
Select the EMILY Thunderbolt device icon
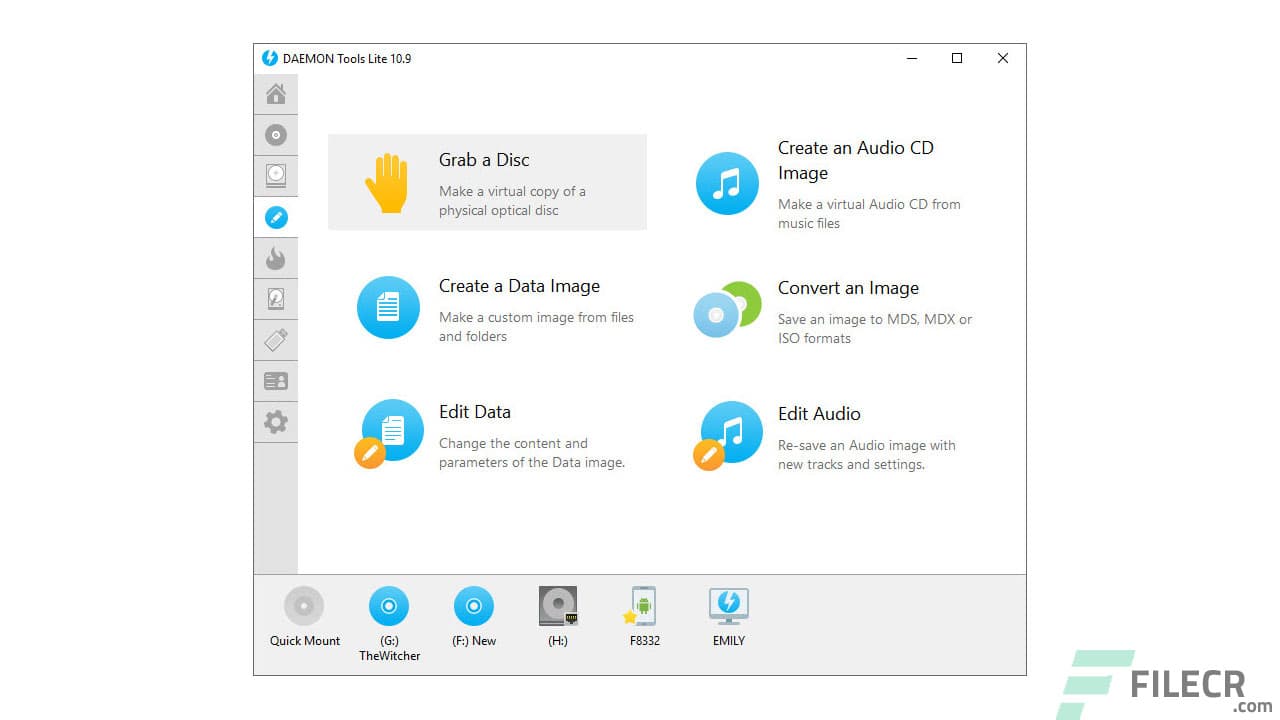(727, 606)
